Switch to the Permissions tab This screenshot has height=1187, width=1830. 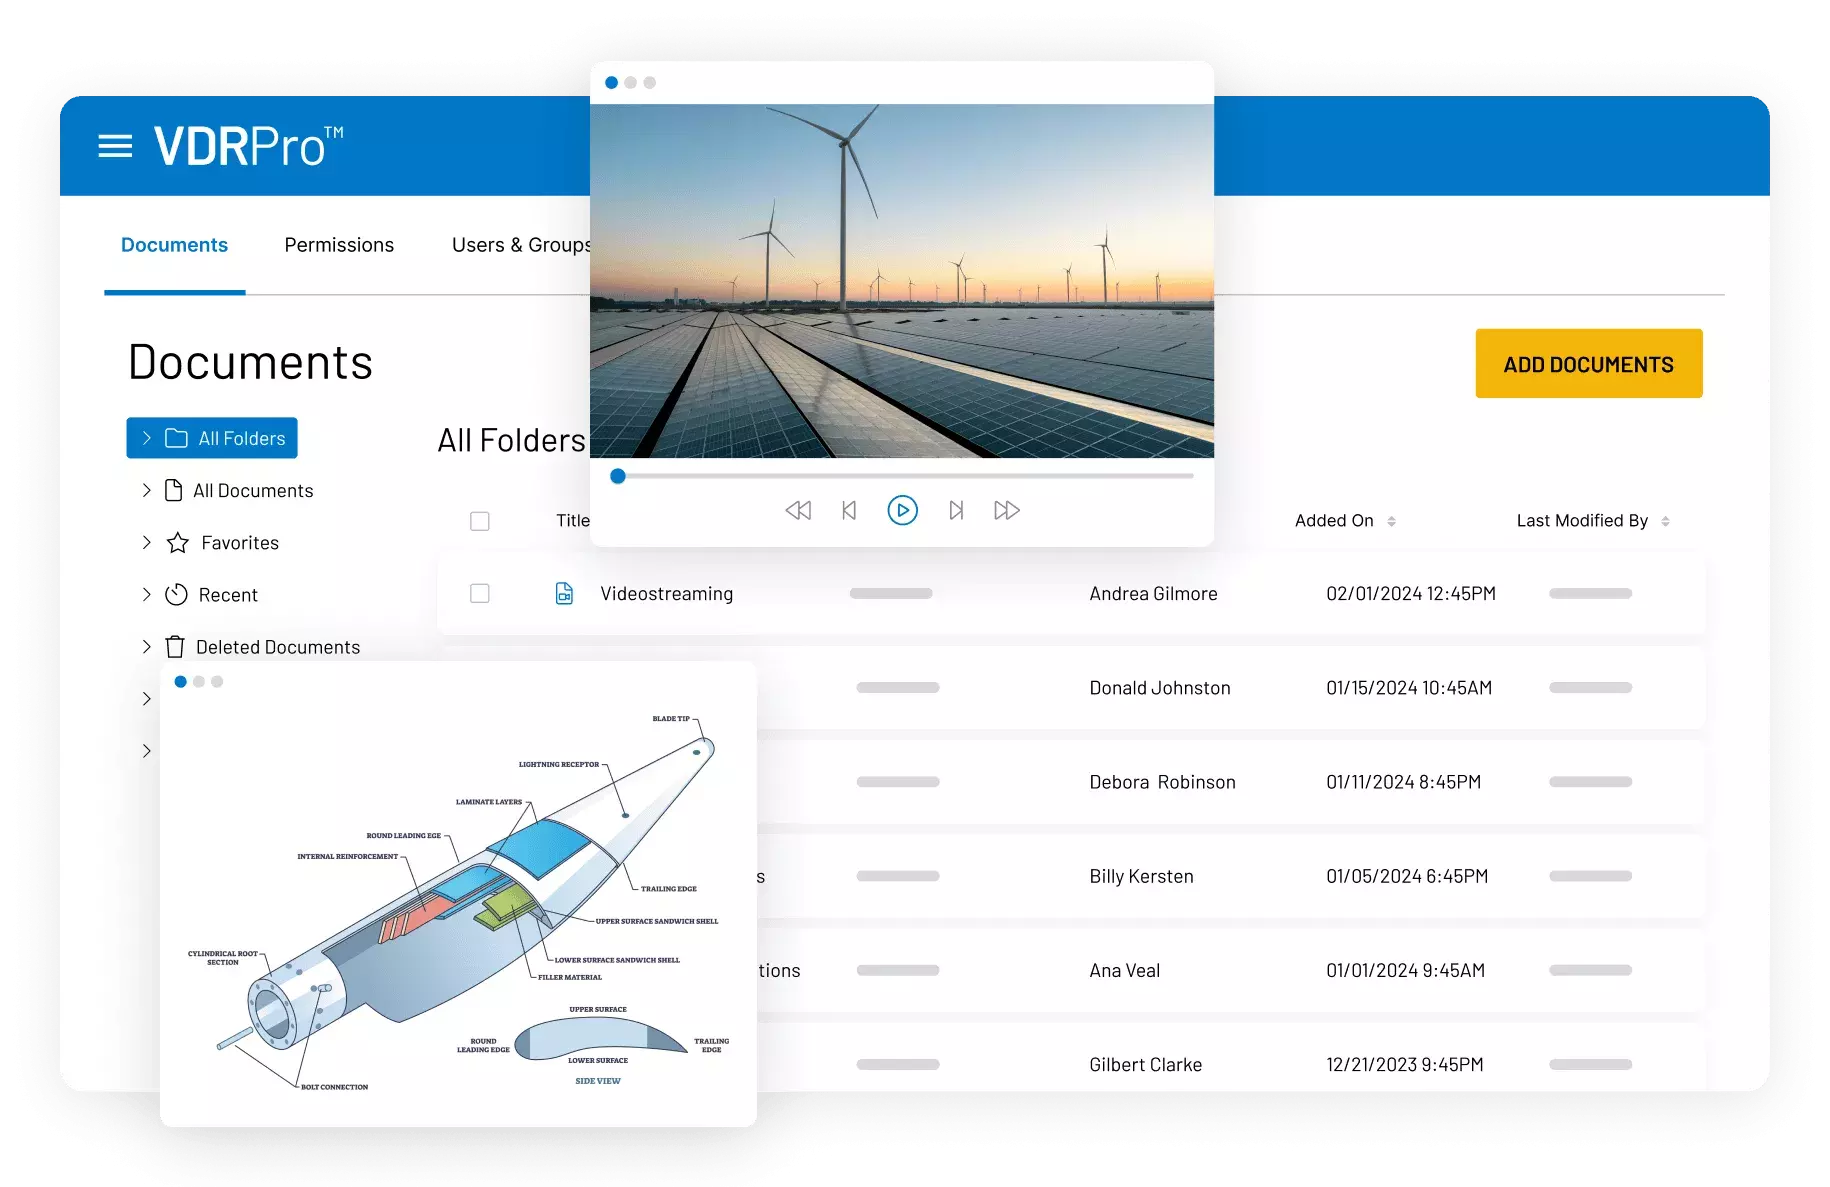pyautogui.click(x=339, y=245)
